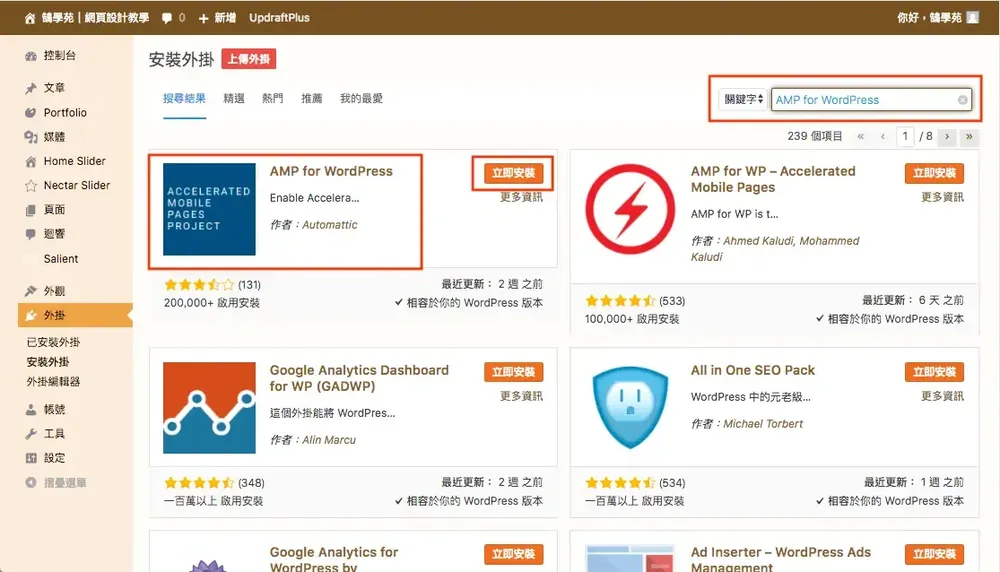Click the Portfolio sidebar icon
Viewport: 1000px width, 572px height.
click(x=31, y=112)
